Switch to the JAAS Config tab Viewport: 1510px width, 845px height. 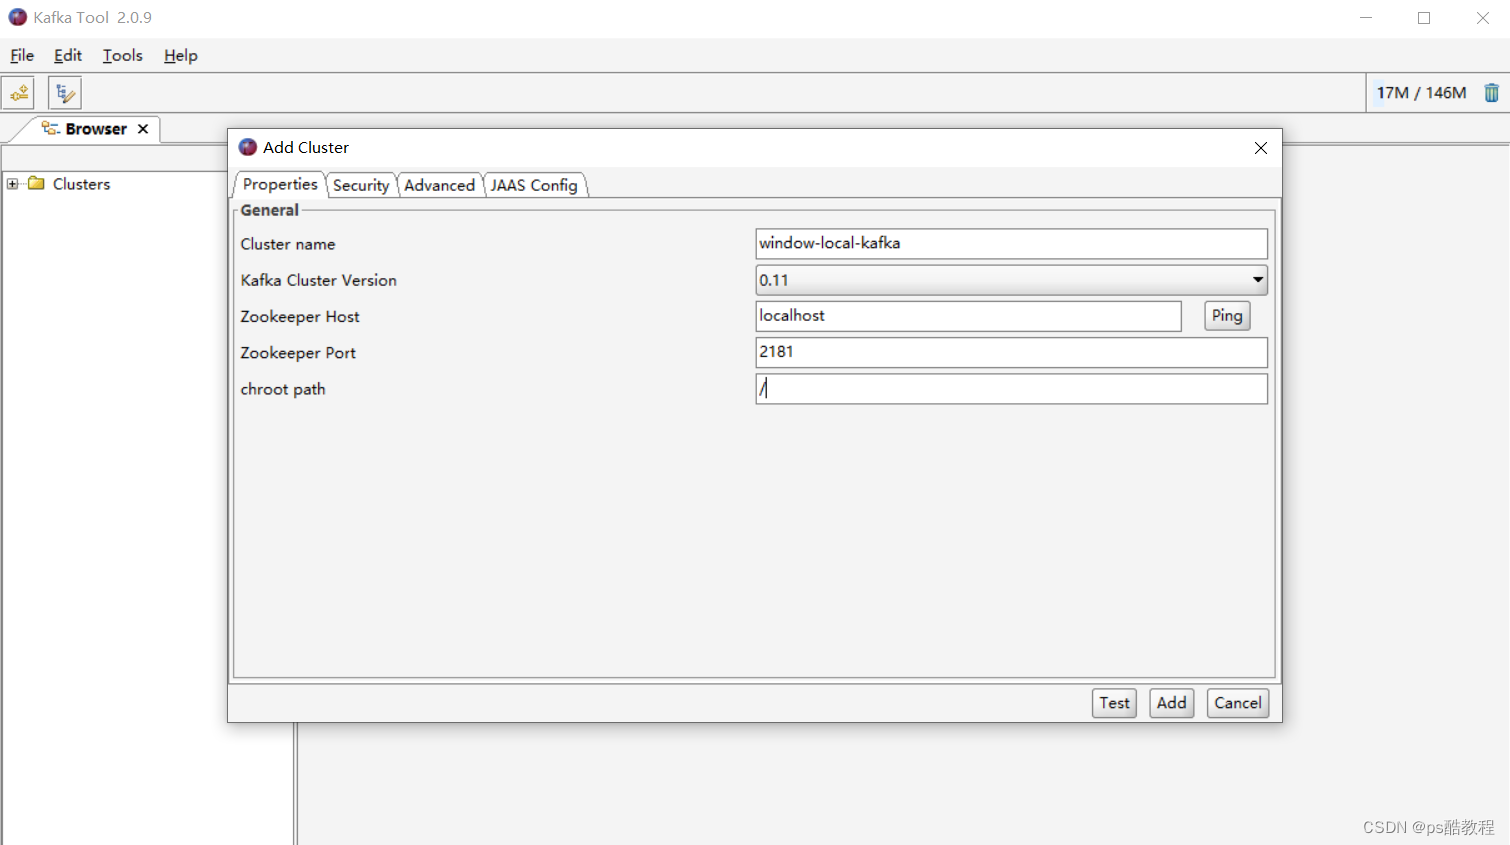[534, 185]
